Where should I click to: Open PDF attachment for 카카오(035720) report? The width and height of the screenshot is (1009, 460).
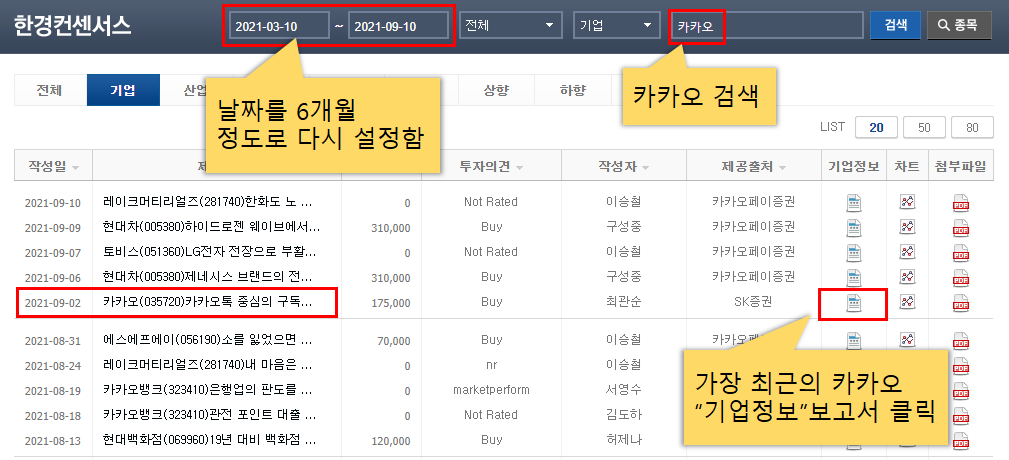(961, 302)
